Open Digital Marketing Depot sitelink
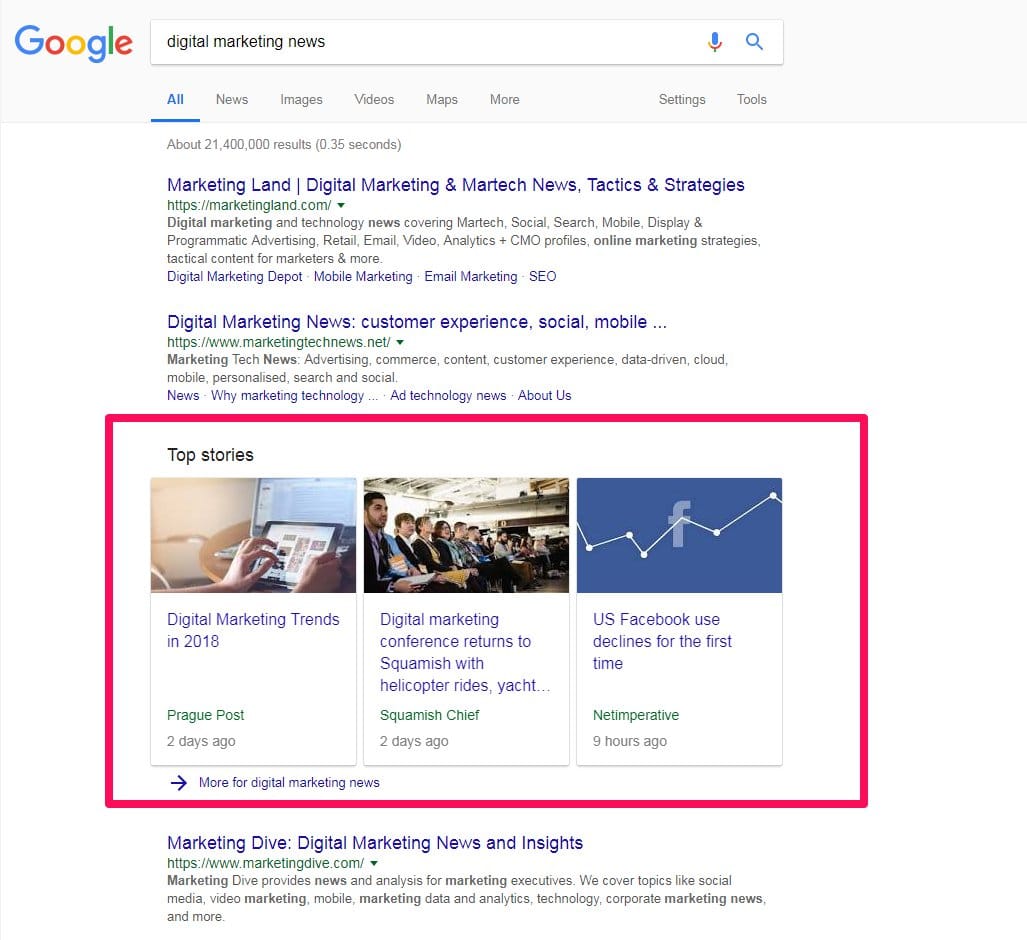This screenshot has width=1027, height=940. (234, 276)
